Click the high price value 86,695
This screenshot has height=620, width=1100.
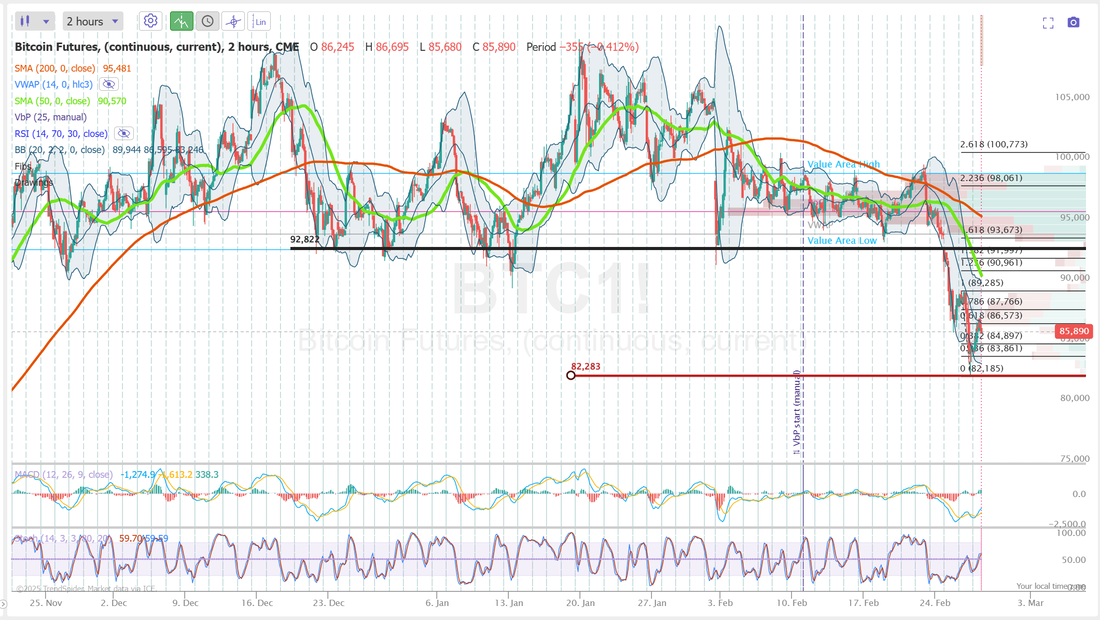tap(392, 47)
